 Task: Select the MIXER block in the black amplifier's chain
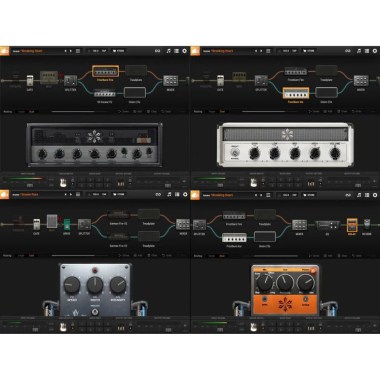tap(170, 81)
